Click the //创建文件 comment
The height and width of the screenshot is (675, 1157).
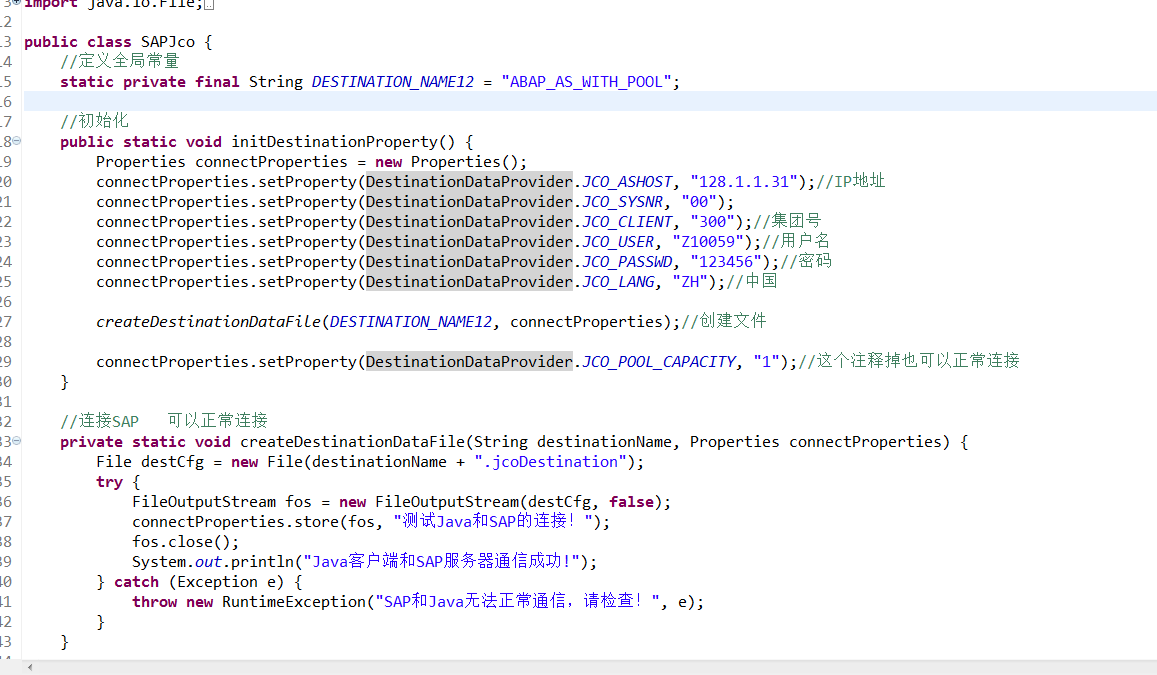click(x=724, y=322)
